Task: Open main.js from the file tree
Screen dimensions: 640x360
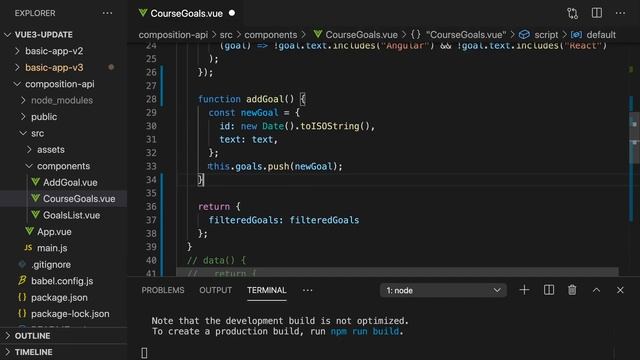Action: [52, 248]
